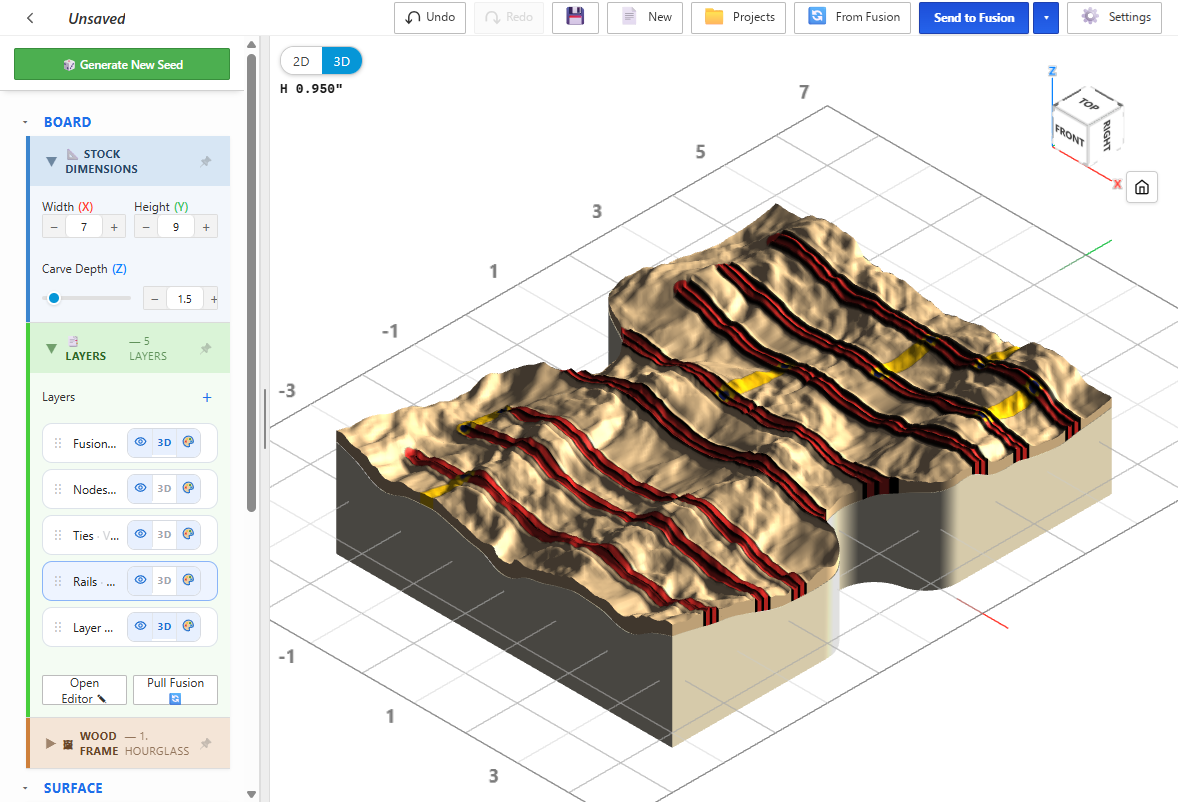
Task: Decrease Width (X) with minus
Action: tap(53, 227)
